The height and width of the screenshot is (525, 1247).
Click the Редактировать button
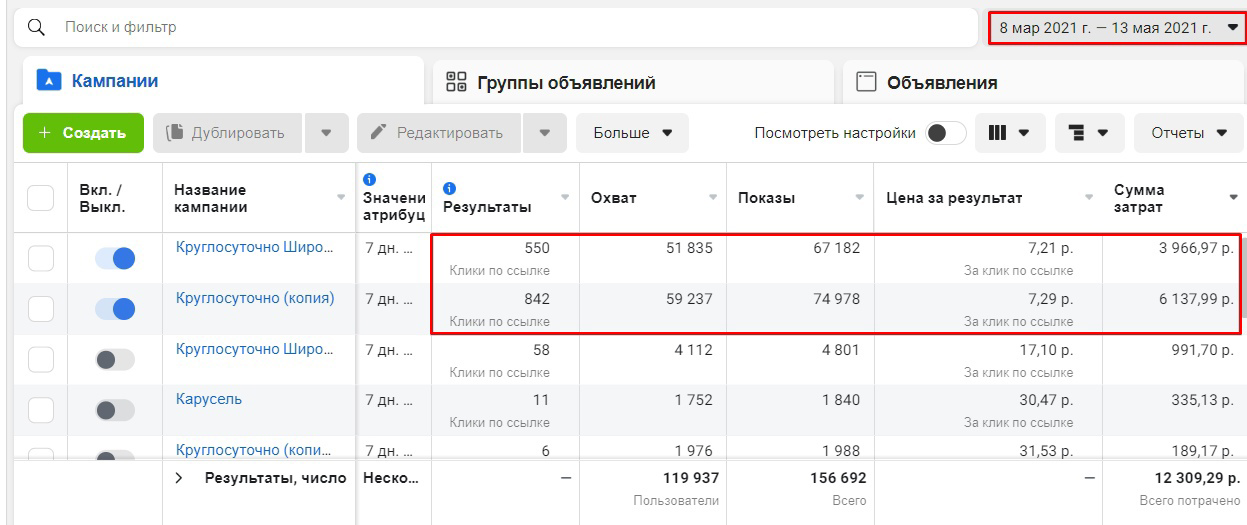point(439,133)
